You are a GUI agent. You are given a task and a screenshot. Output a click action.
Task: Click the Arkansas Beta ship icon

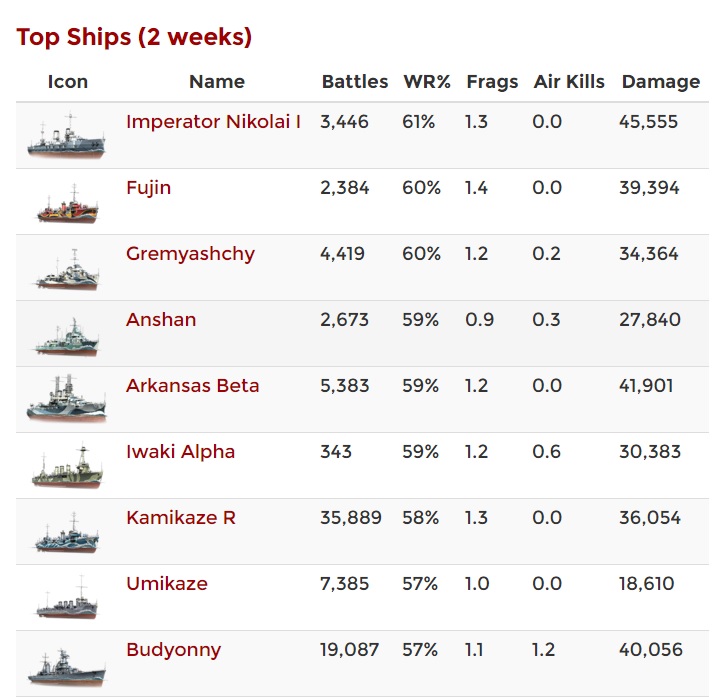click(x=66, y=401)
